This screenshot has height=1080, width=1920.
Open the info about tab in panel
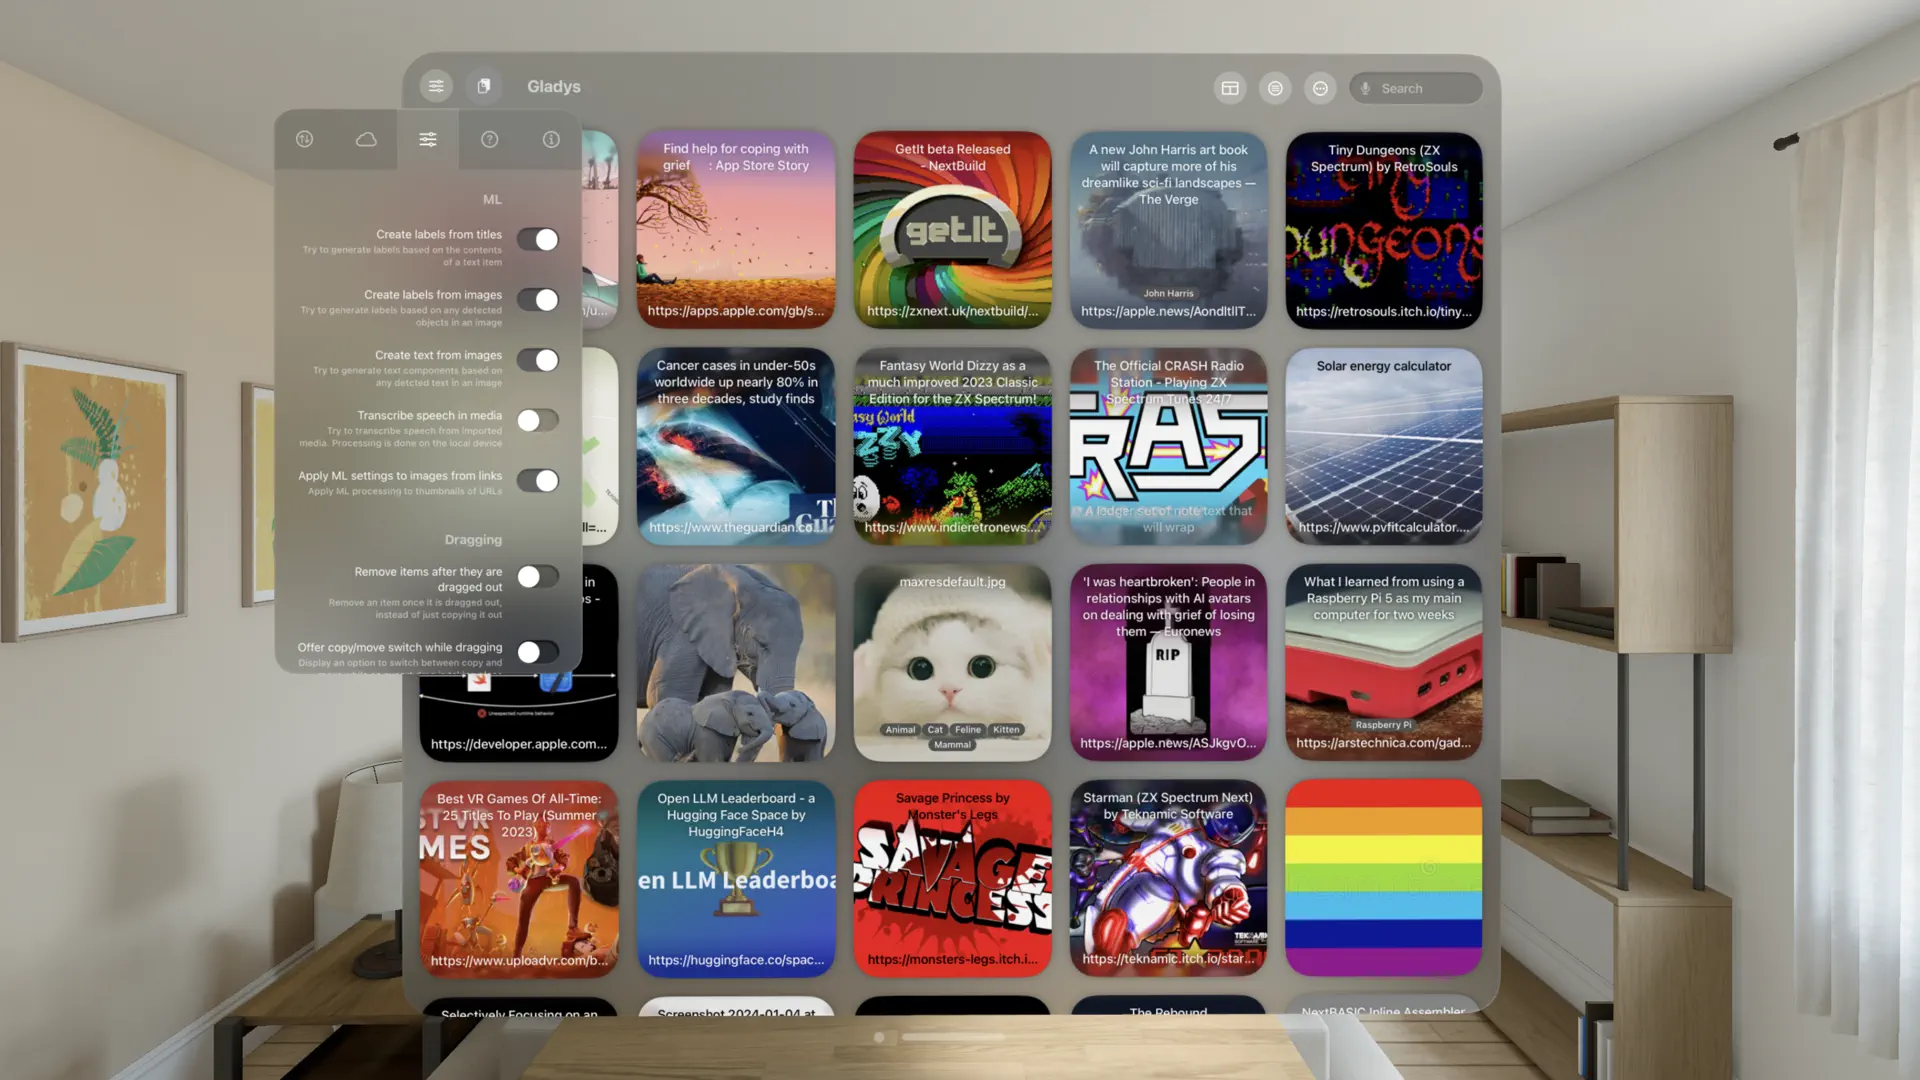[x=551, y=140]
